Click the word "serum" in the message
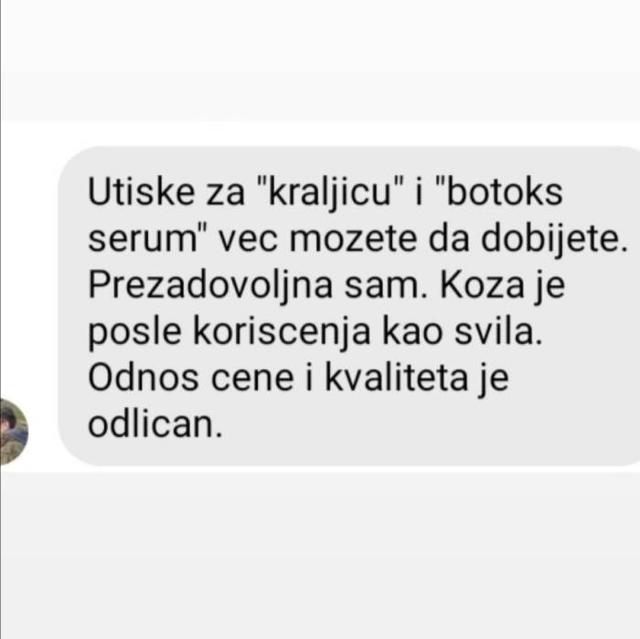The width and height of the screenshot is (640, 639). [x=142, y=241]
